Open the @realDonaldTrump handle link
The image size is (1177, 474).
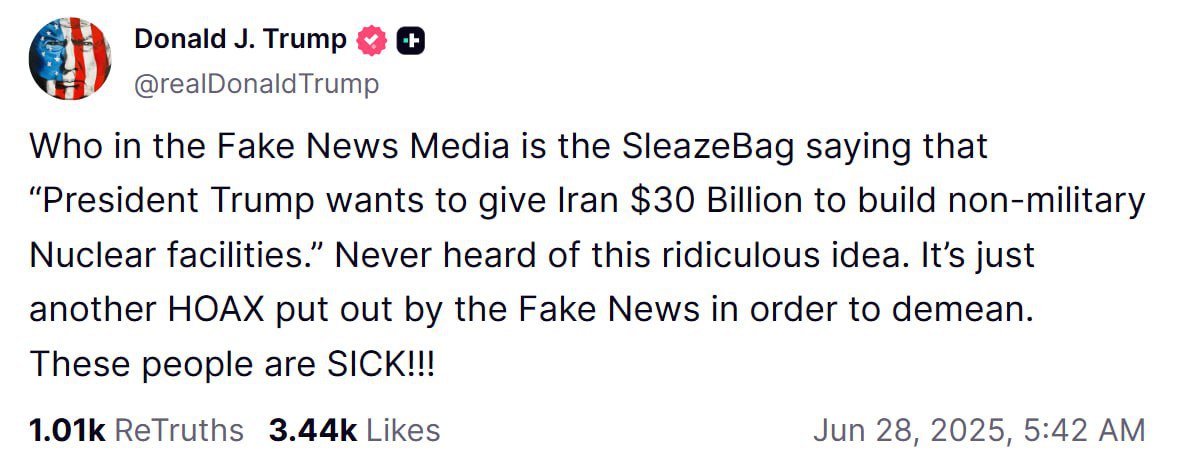point(257,84)
